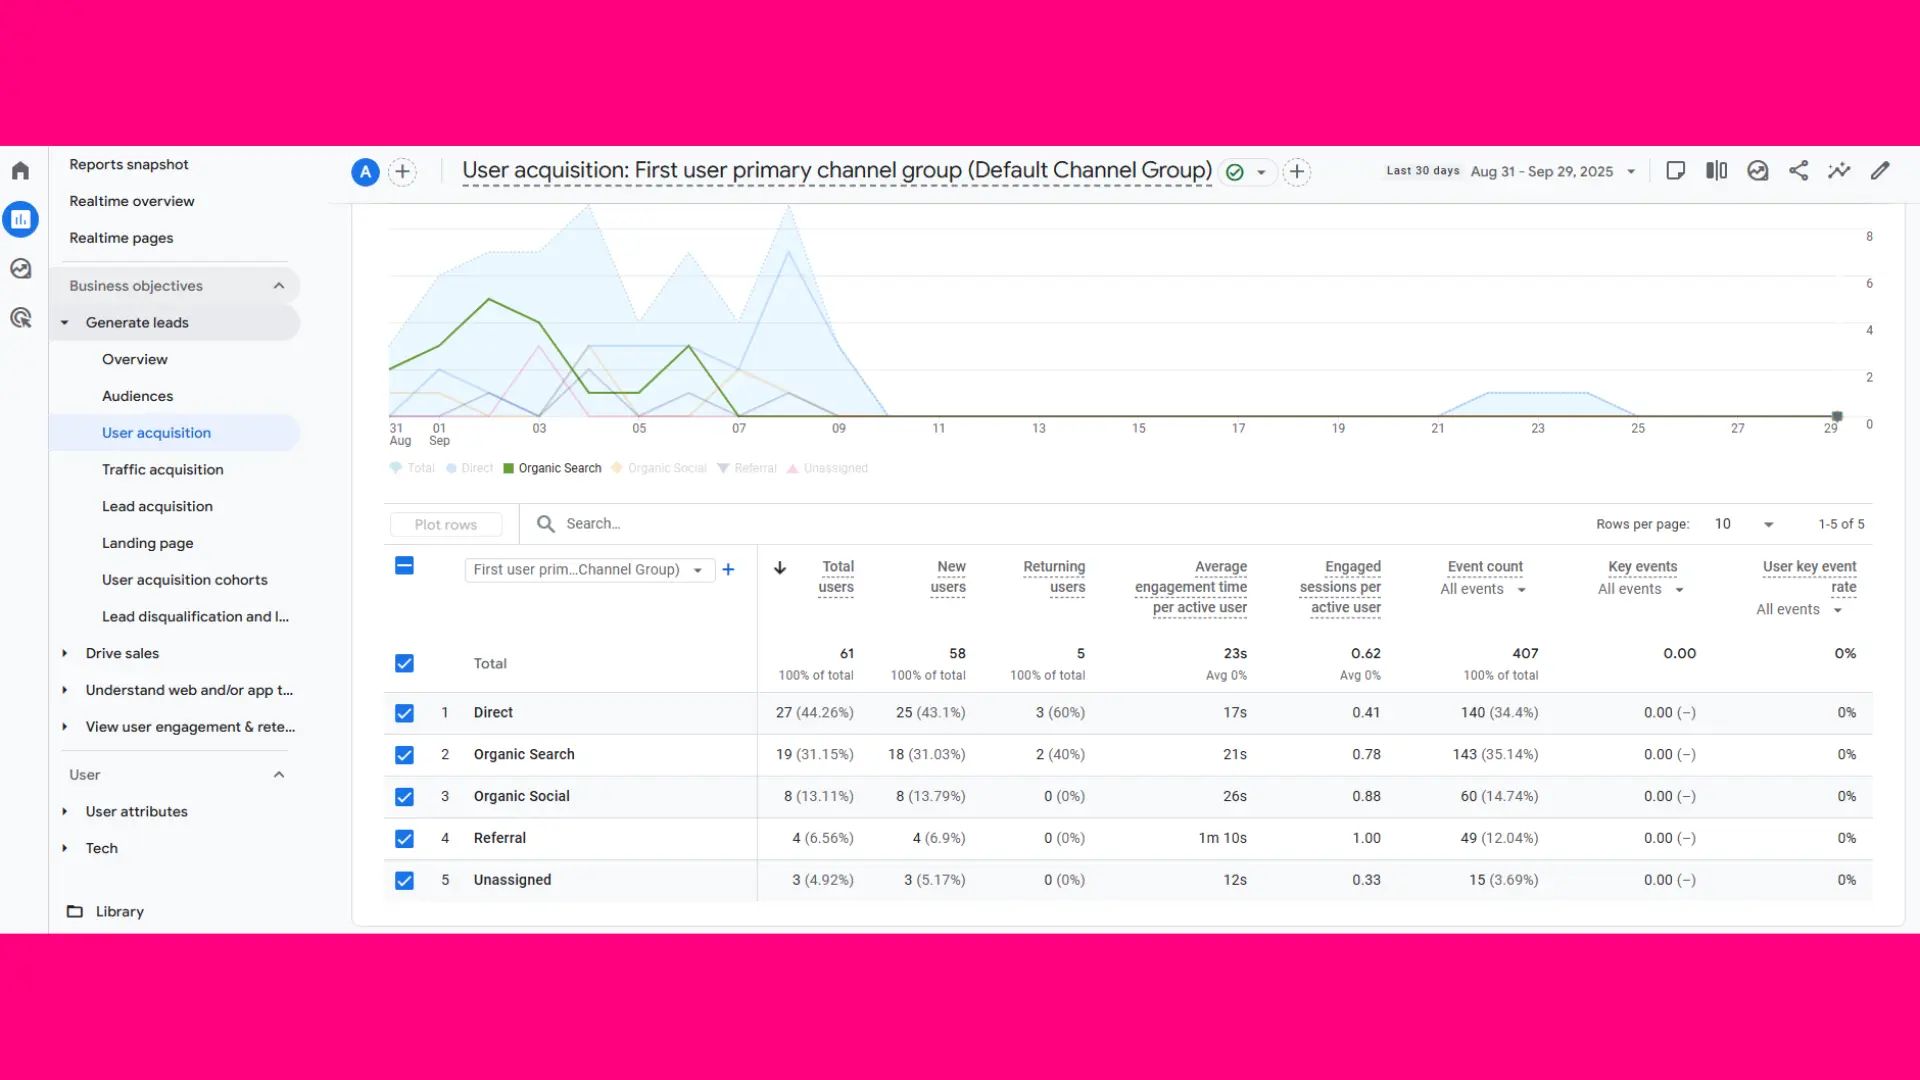Share this report via the share icon
The height and width of the screenshot is (1080, 1920).
1798,171
